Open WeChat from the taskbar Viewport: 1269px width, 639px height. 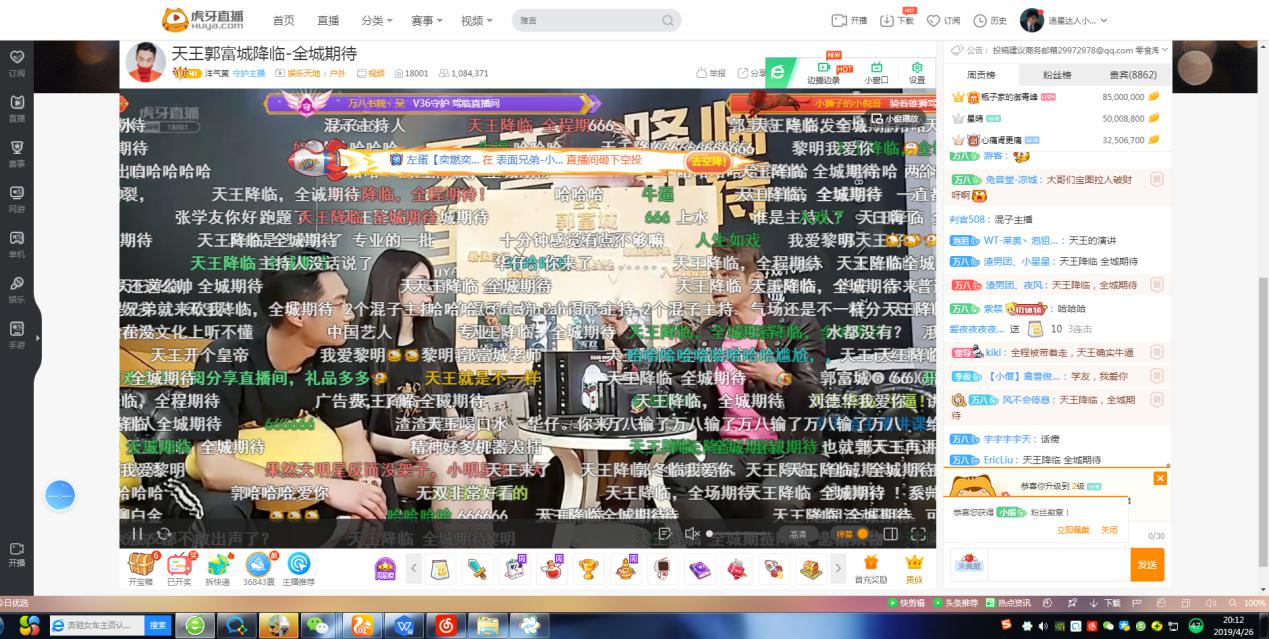[319, 625]
